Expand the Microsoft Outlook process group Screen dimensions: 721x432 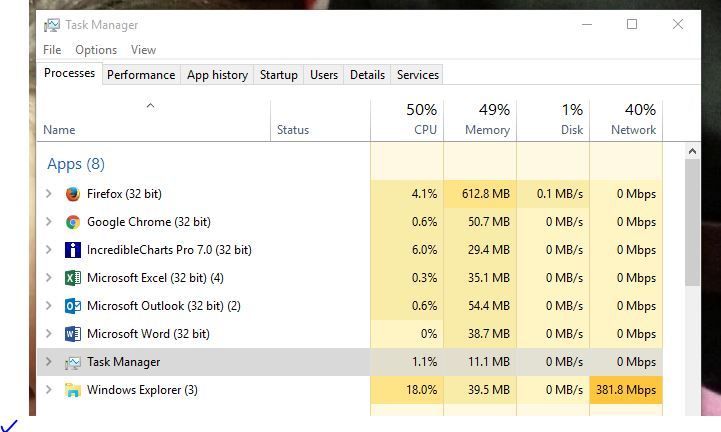click(x=48, y=305)
